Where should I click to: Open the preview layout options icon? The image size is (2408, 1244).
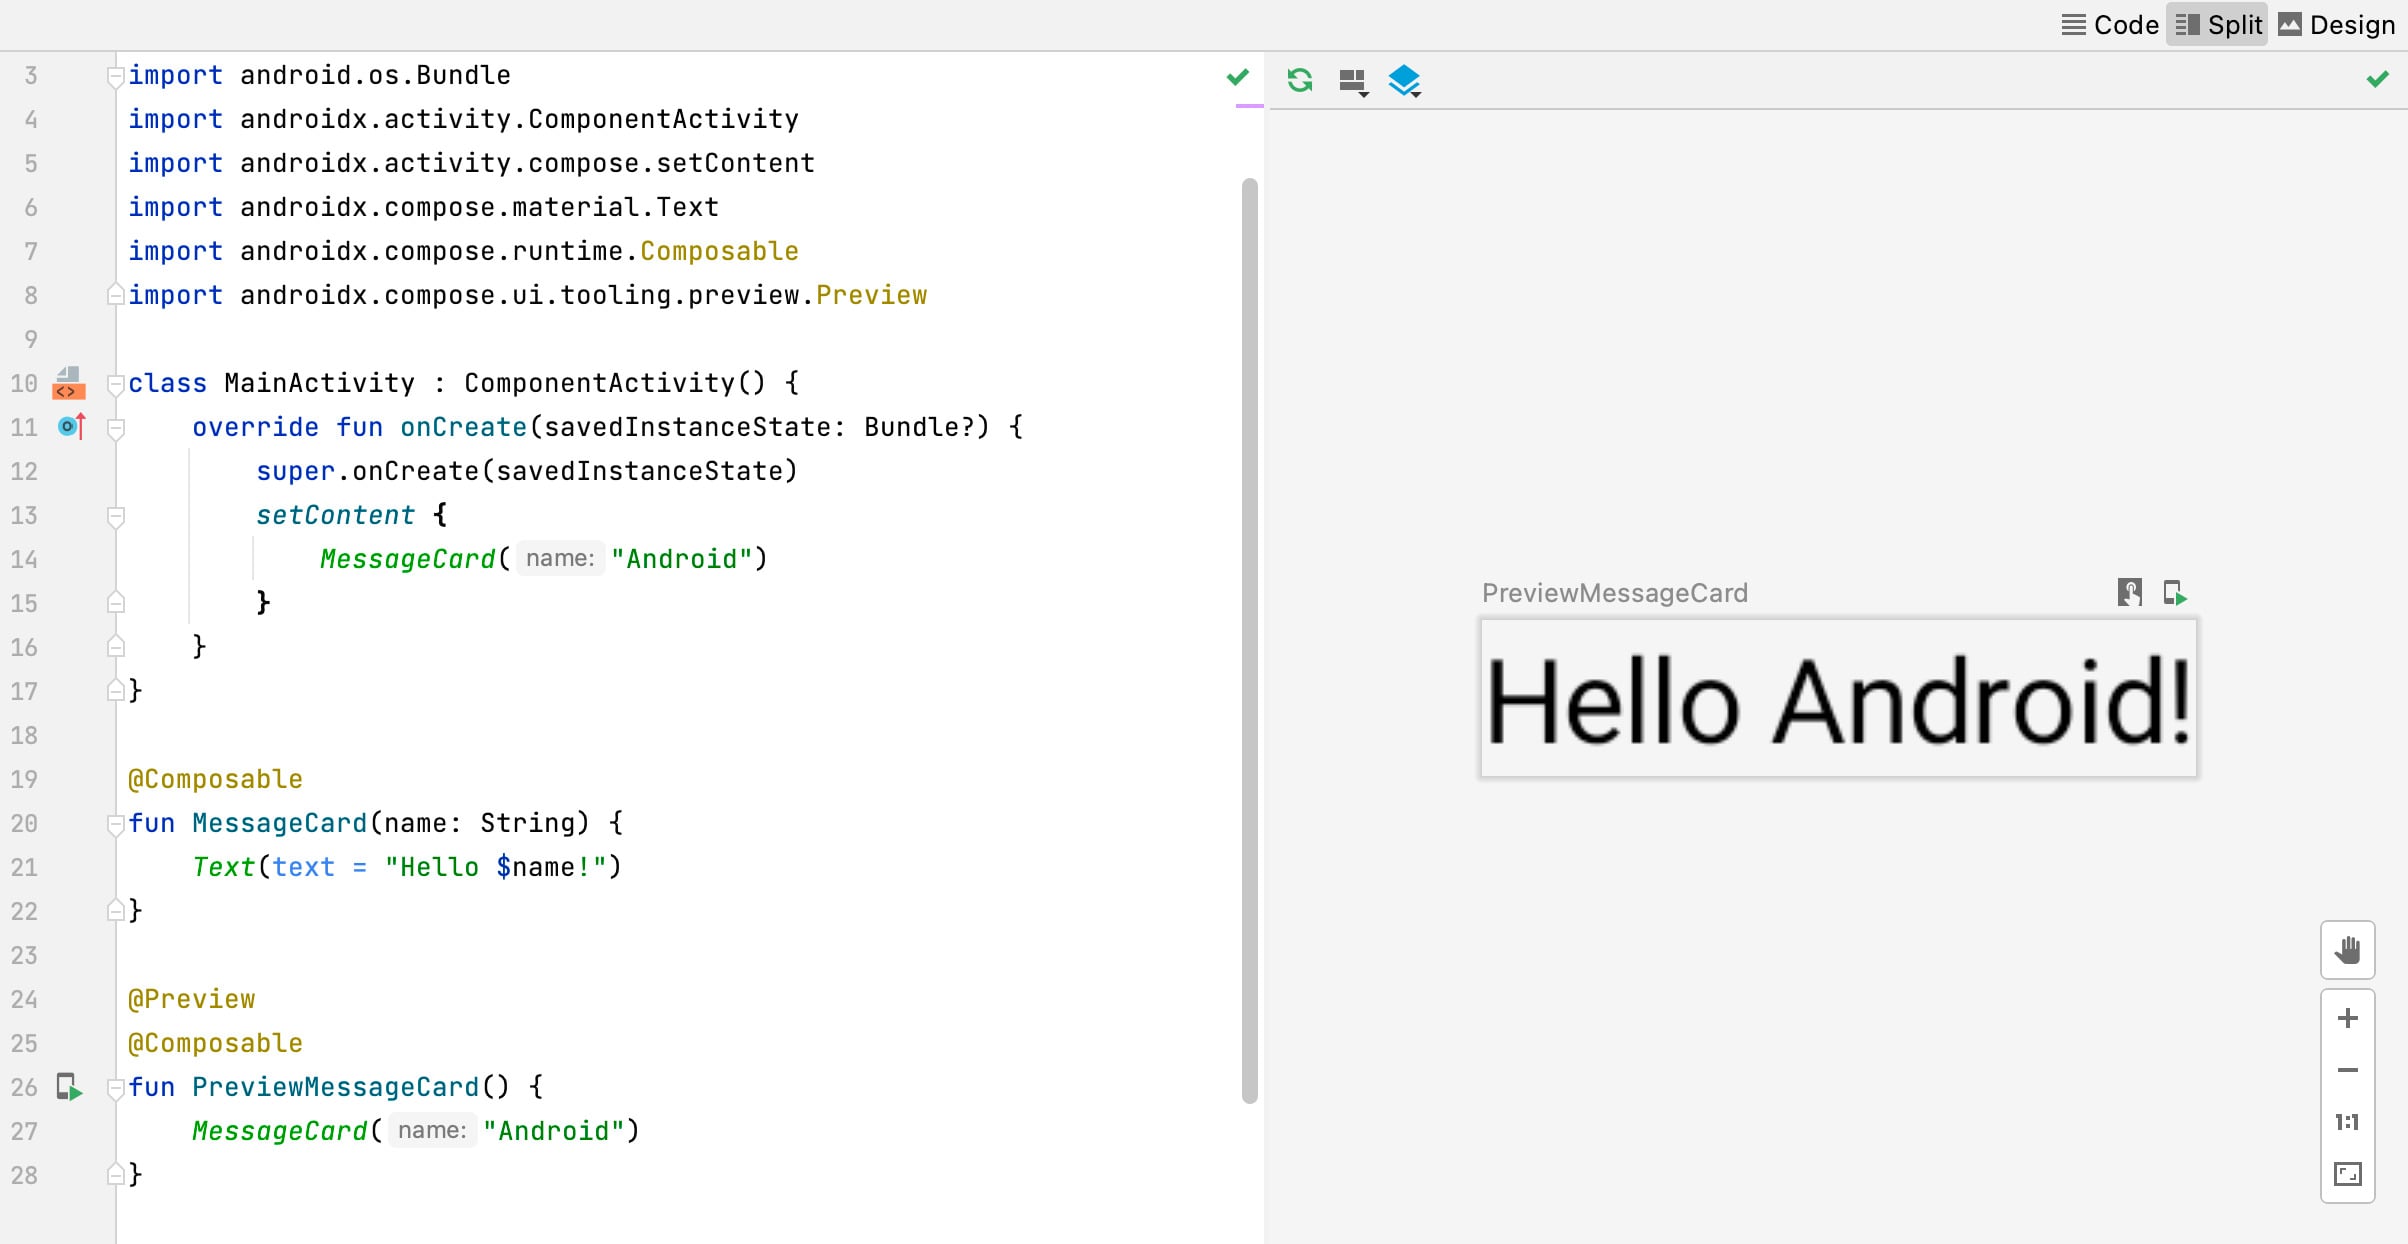tap(1352, 81)
